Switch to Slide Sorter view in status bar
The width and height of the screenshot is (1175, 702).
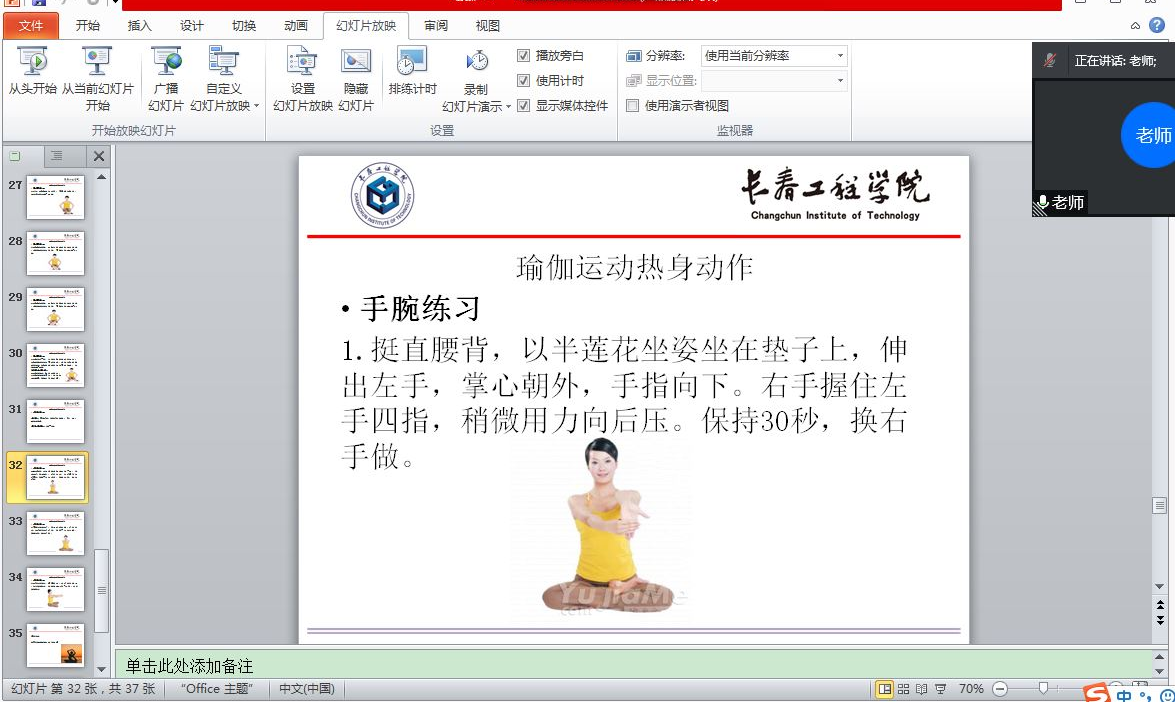point(903,689)
